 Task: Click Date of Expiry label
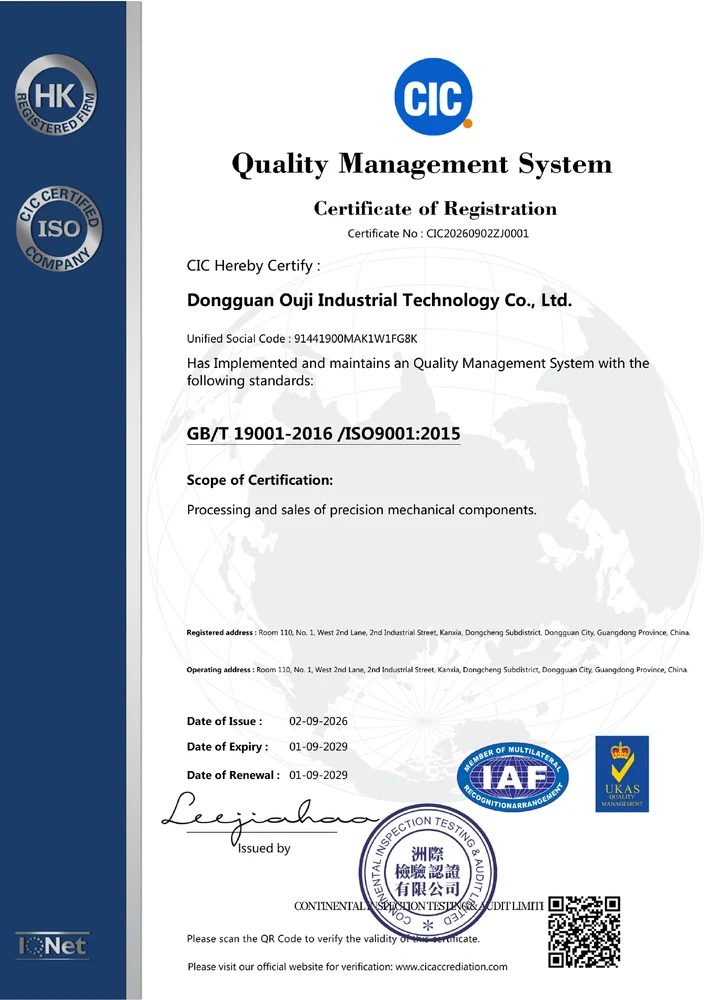coord(227,747)
